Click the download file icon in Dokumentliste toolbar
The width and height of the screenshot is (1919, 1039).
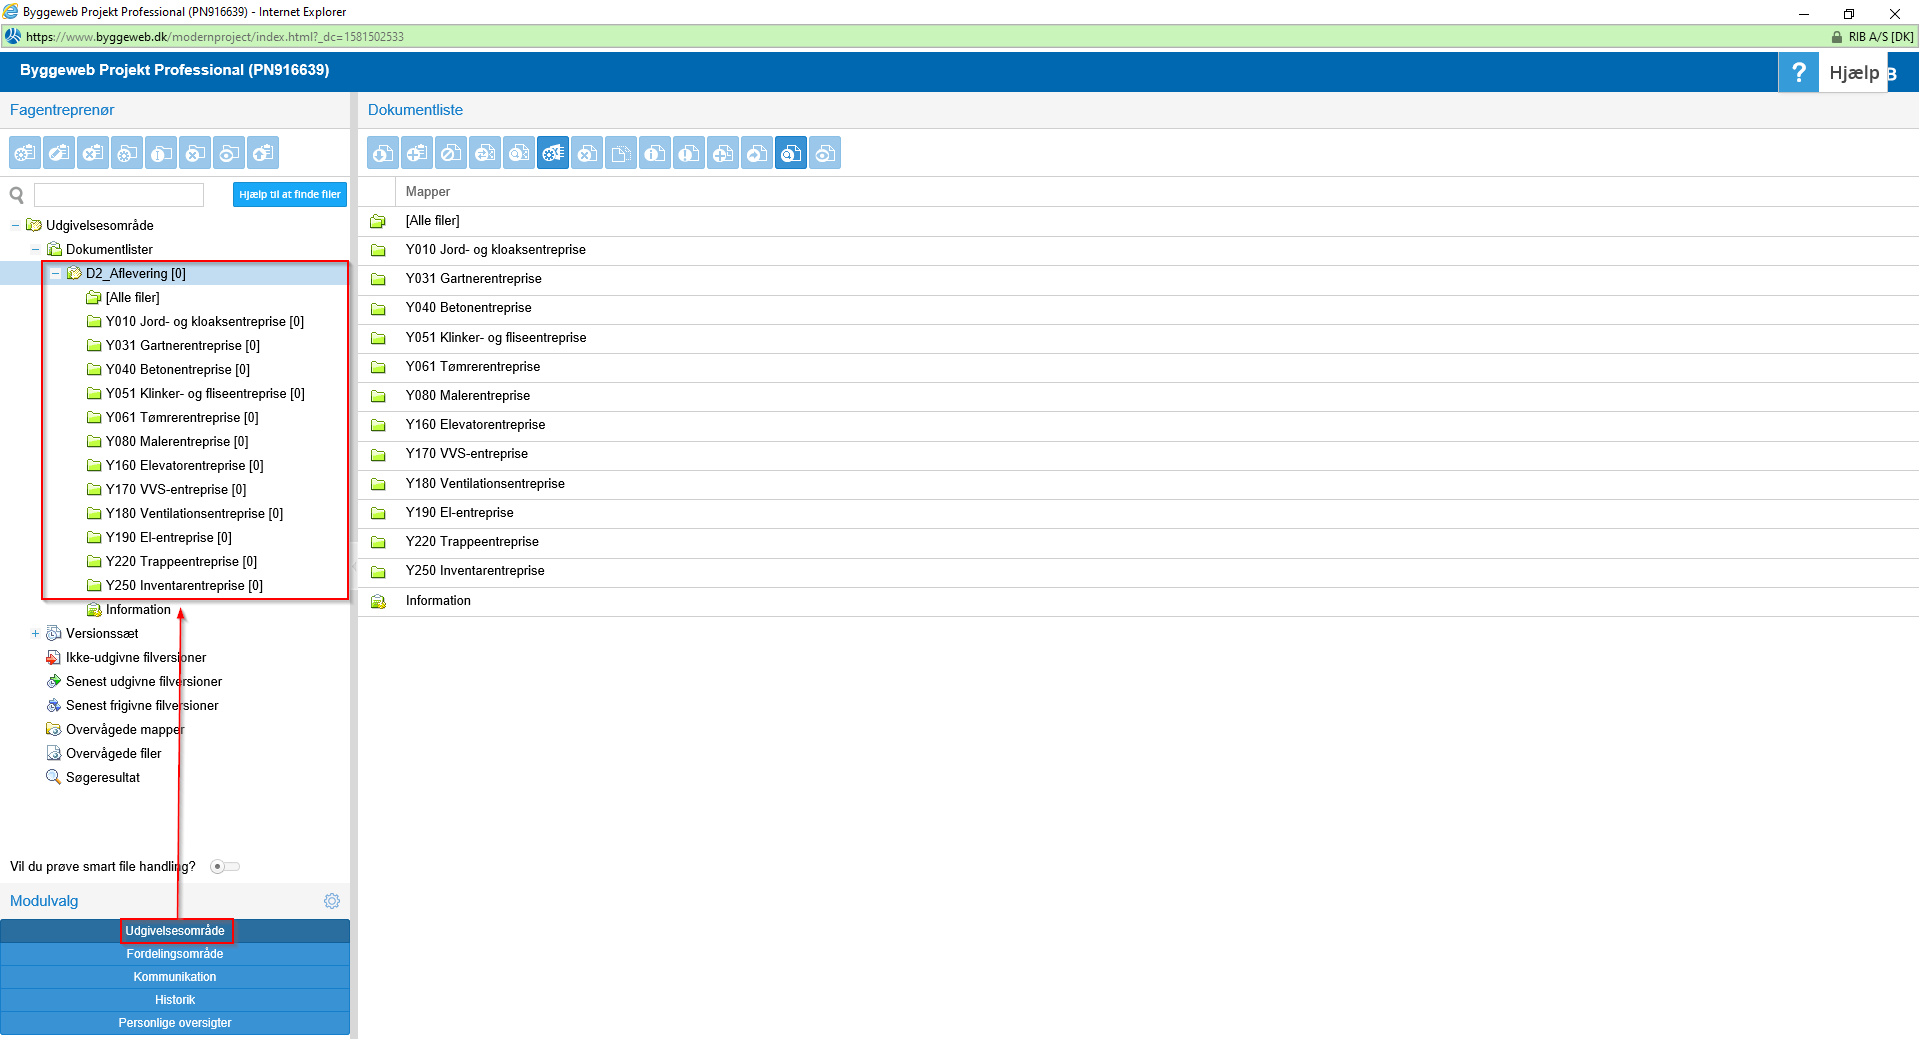pyautogui.click(x=383, y=153)
